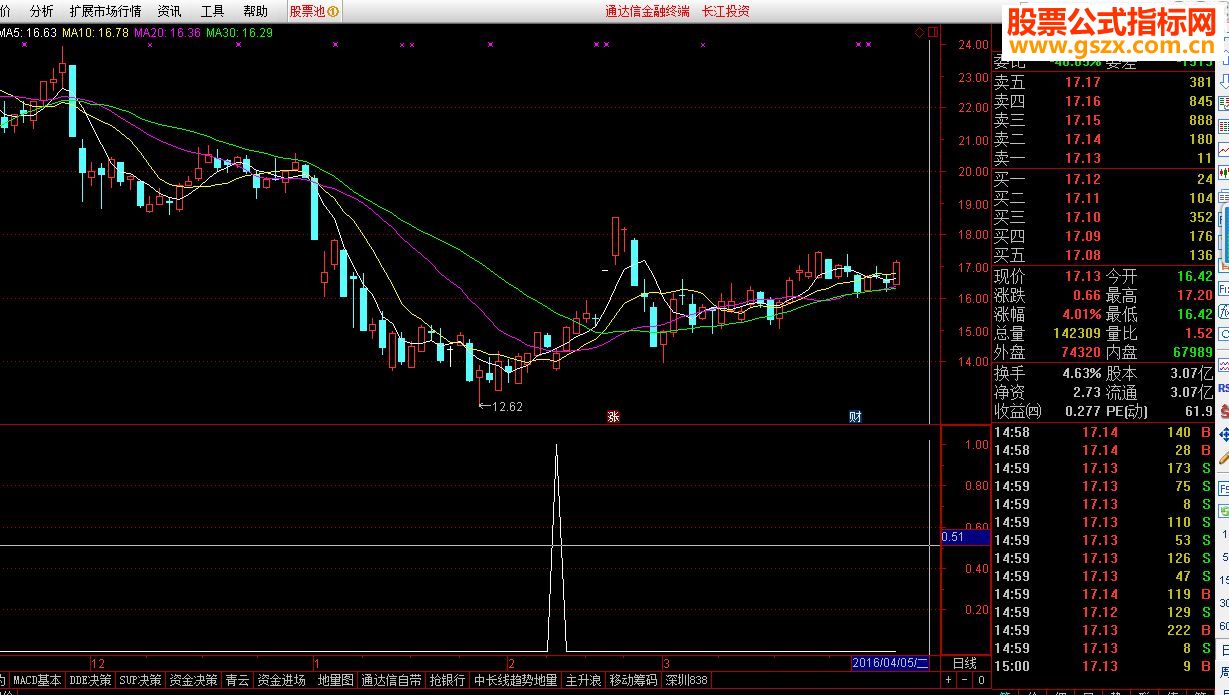Image resolution: width=1229 pixels, height=695 pixels.
Task: Click the blue 财 marker on chart
Action: tap(855, 416)
